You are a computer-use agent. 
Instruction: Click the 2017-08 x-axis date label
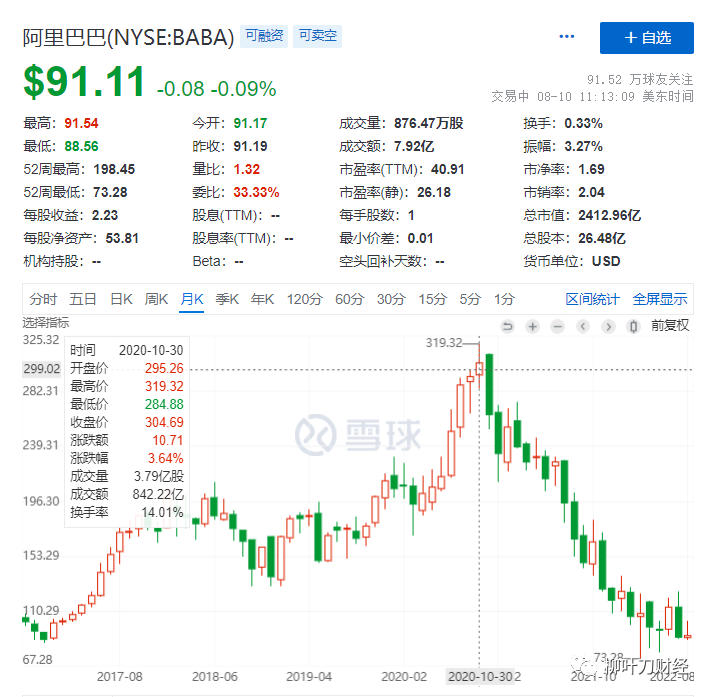(120, 677)
